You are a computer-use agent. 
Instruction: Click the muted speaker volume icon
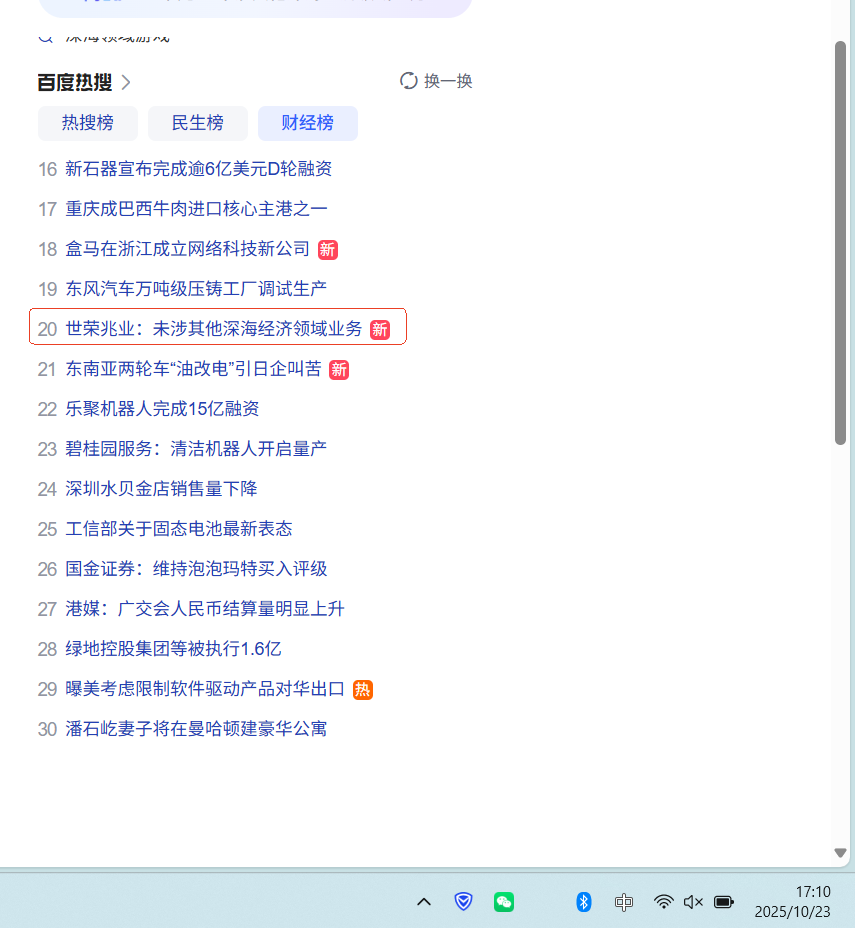coord(693,902)
